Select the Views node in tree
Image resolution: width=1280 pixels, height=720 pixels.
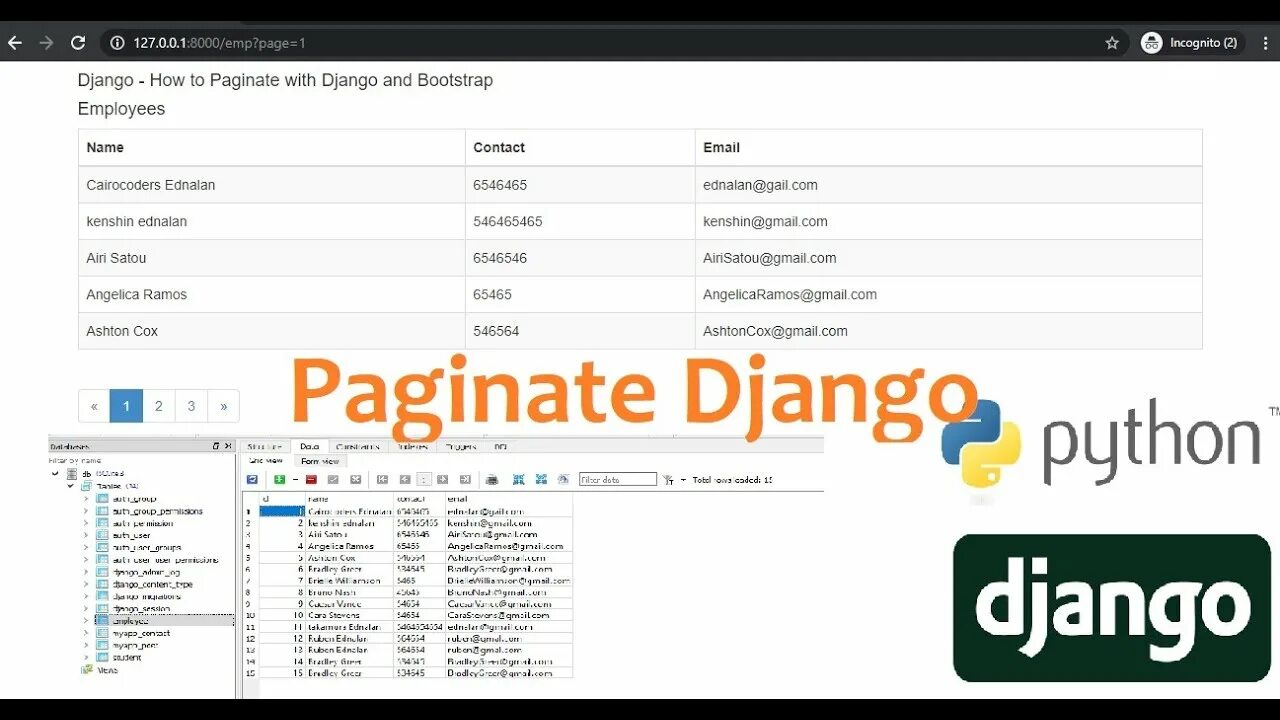coord(99,670)
